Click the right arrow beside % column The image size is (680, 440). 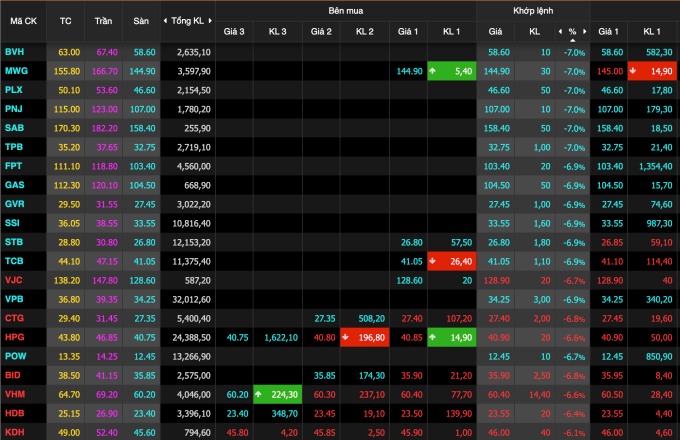[x=585, y=31]
